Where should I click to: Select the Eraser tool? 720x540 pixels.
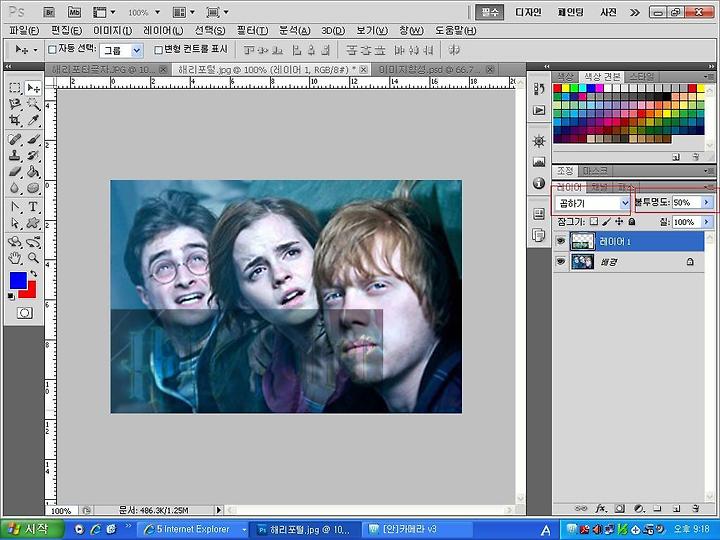(x=15, y=172)
